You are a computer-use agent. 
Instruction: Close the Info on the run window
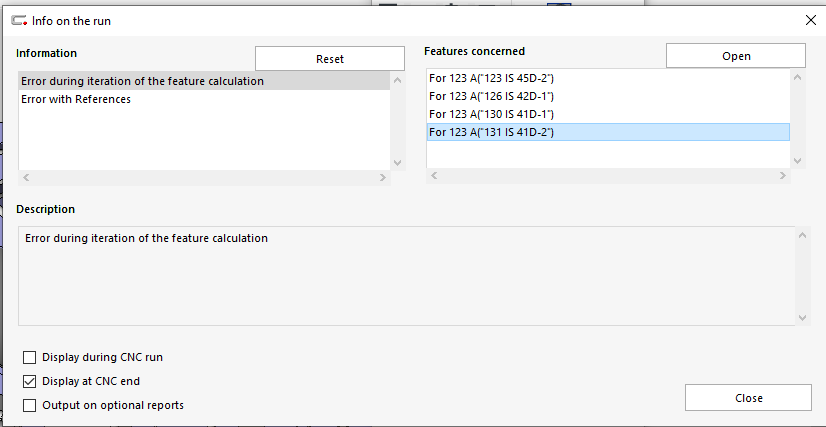[809, 19]
